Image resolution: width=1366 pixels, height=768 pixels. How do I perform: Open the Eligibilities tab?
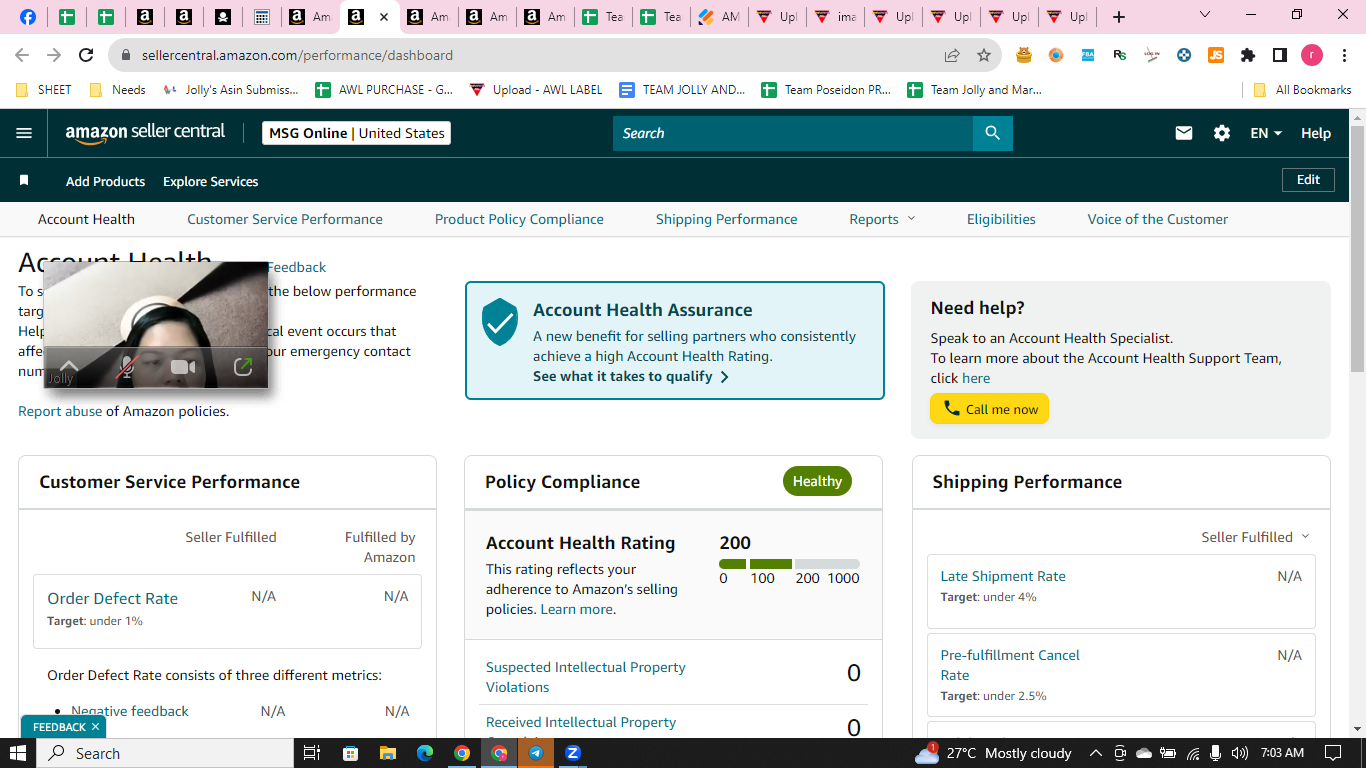(1001, 219)
